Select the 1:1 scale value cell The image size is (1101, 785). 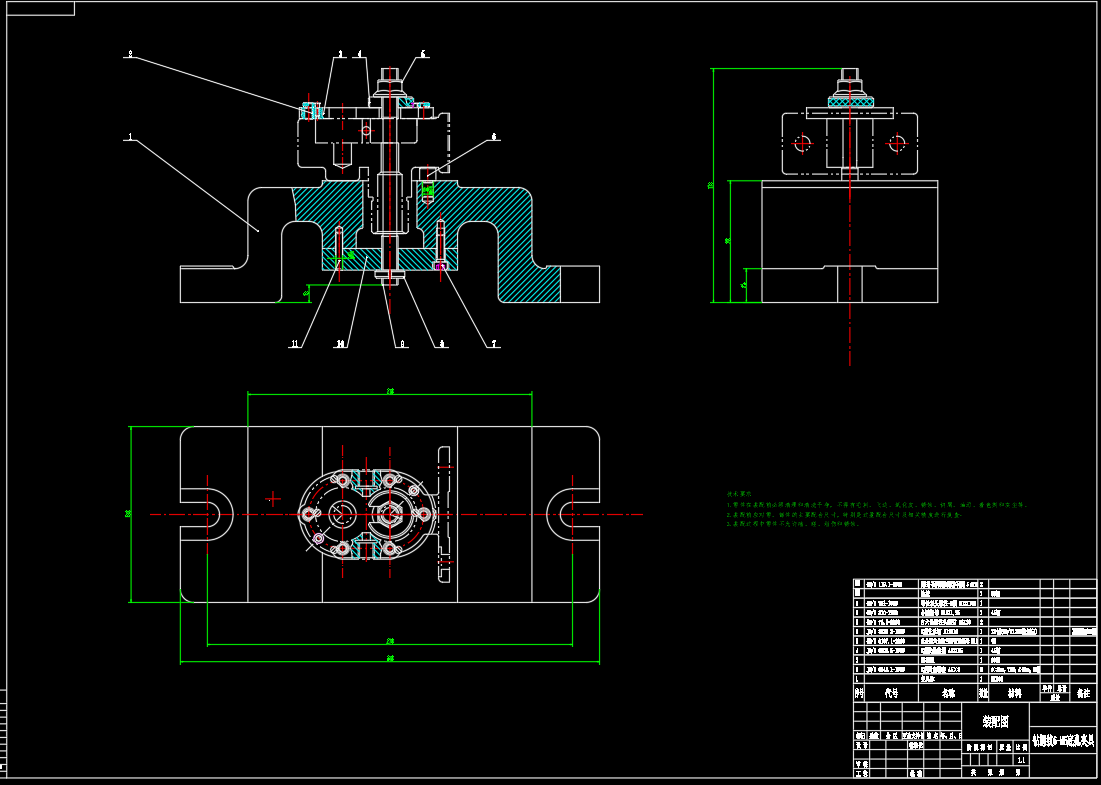click(x=1020, y=760)
